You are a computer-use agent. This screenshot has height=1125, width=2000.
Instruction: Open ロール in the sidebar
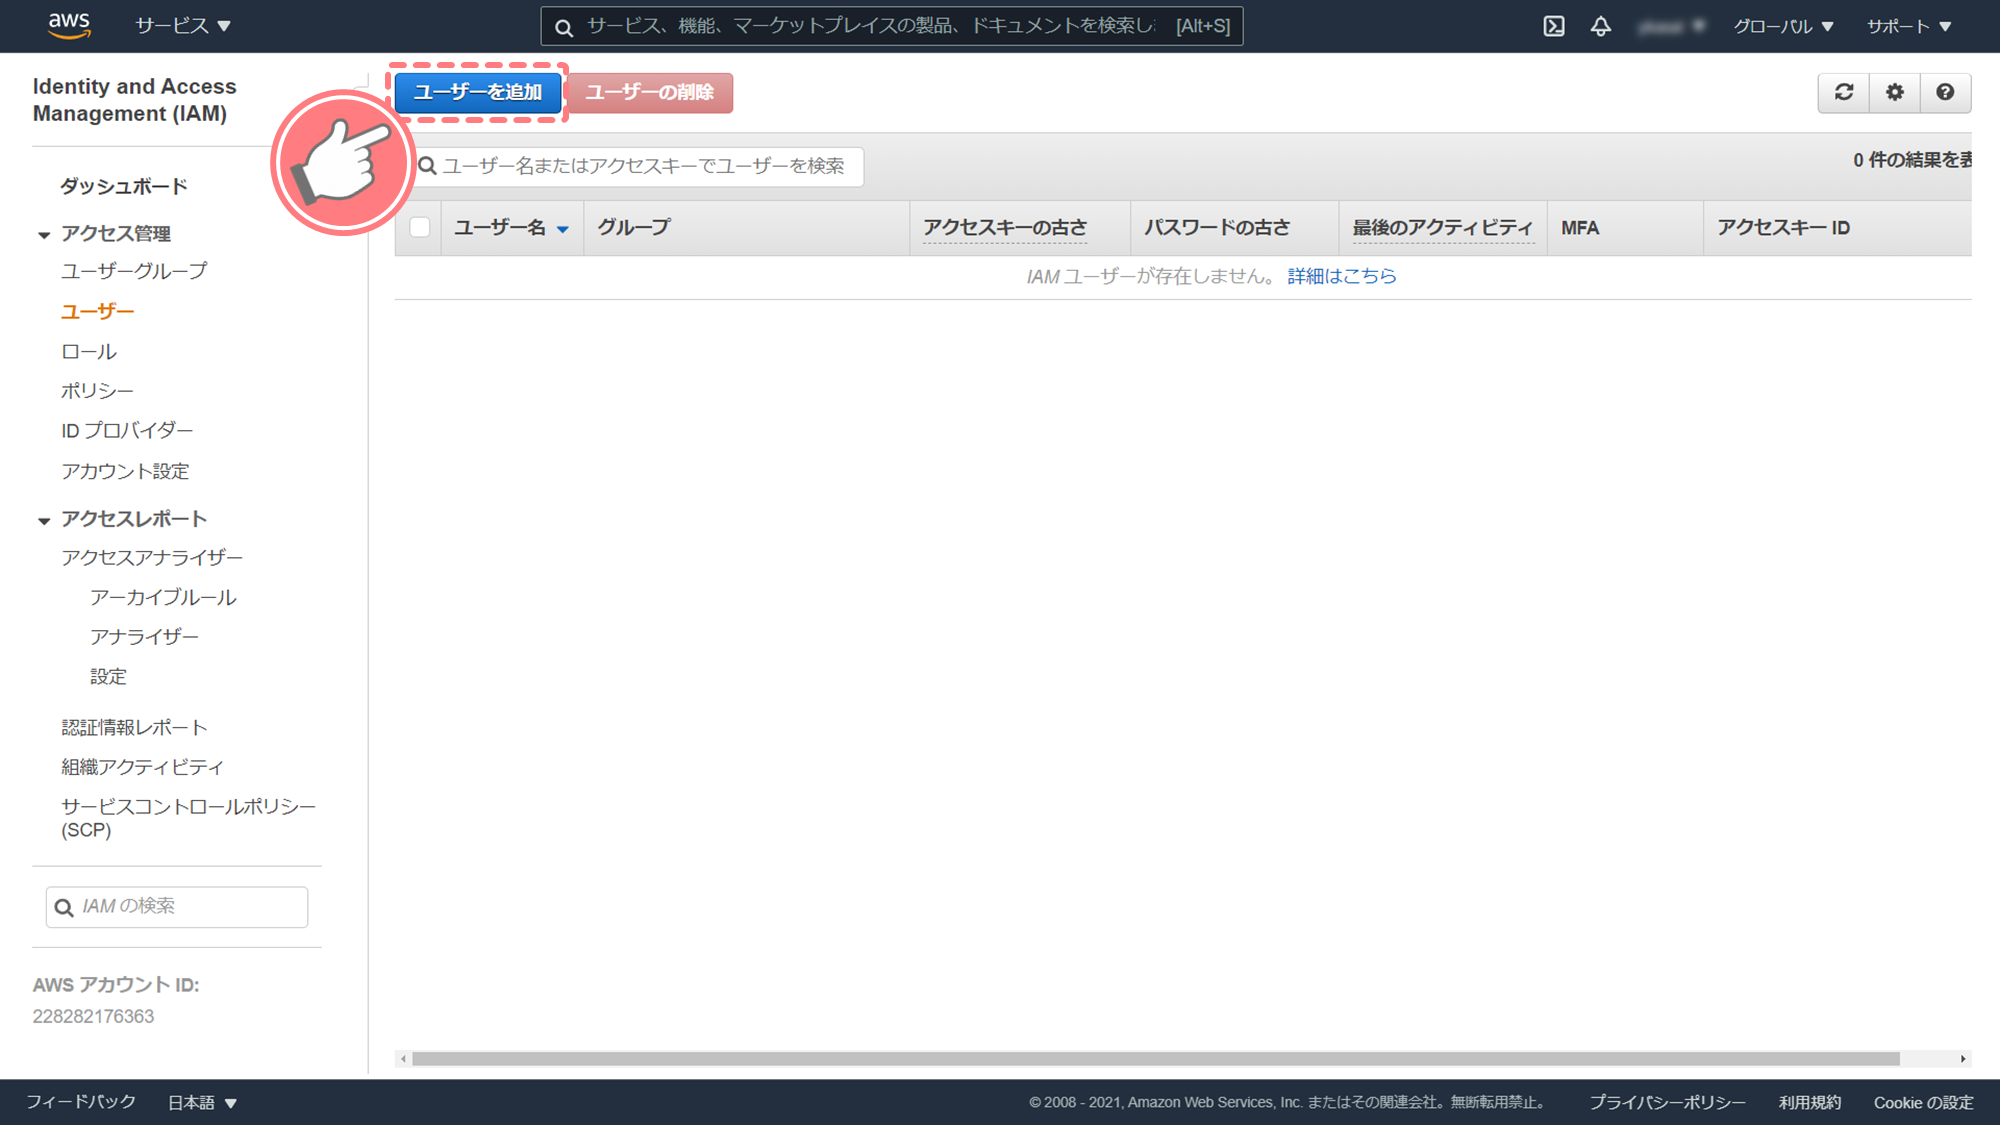click(89, 352)
